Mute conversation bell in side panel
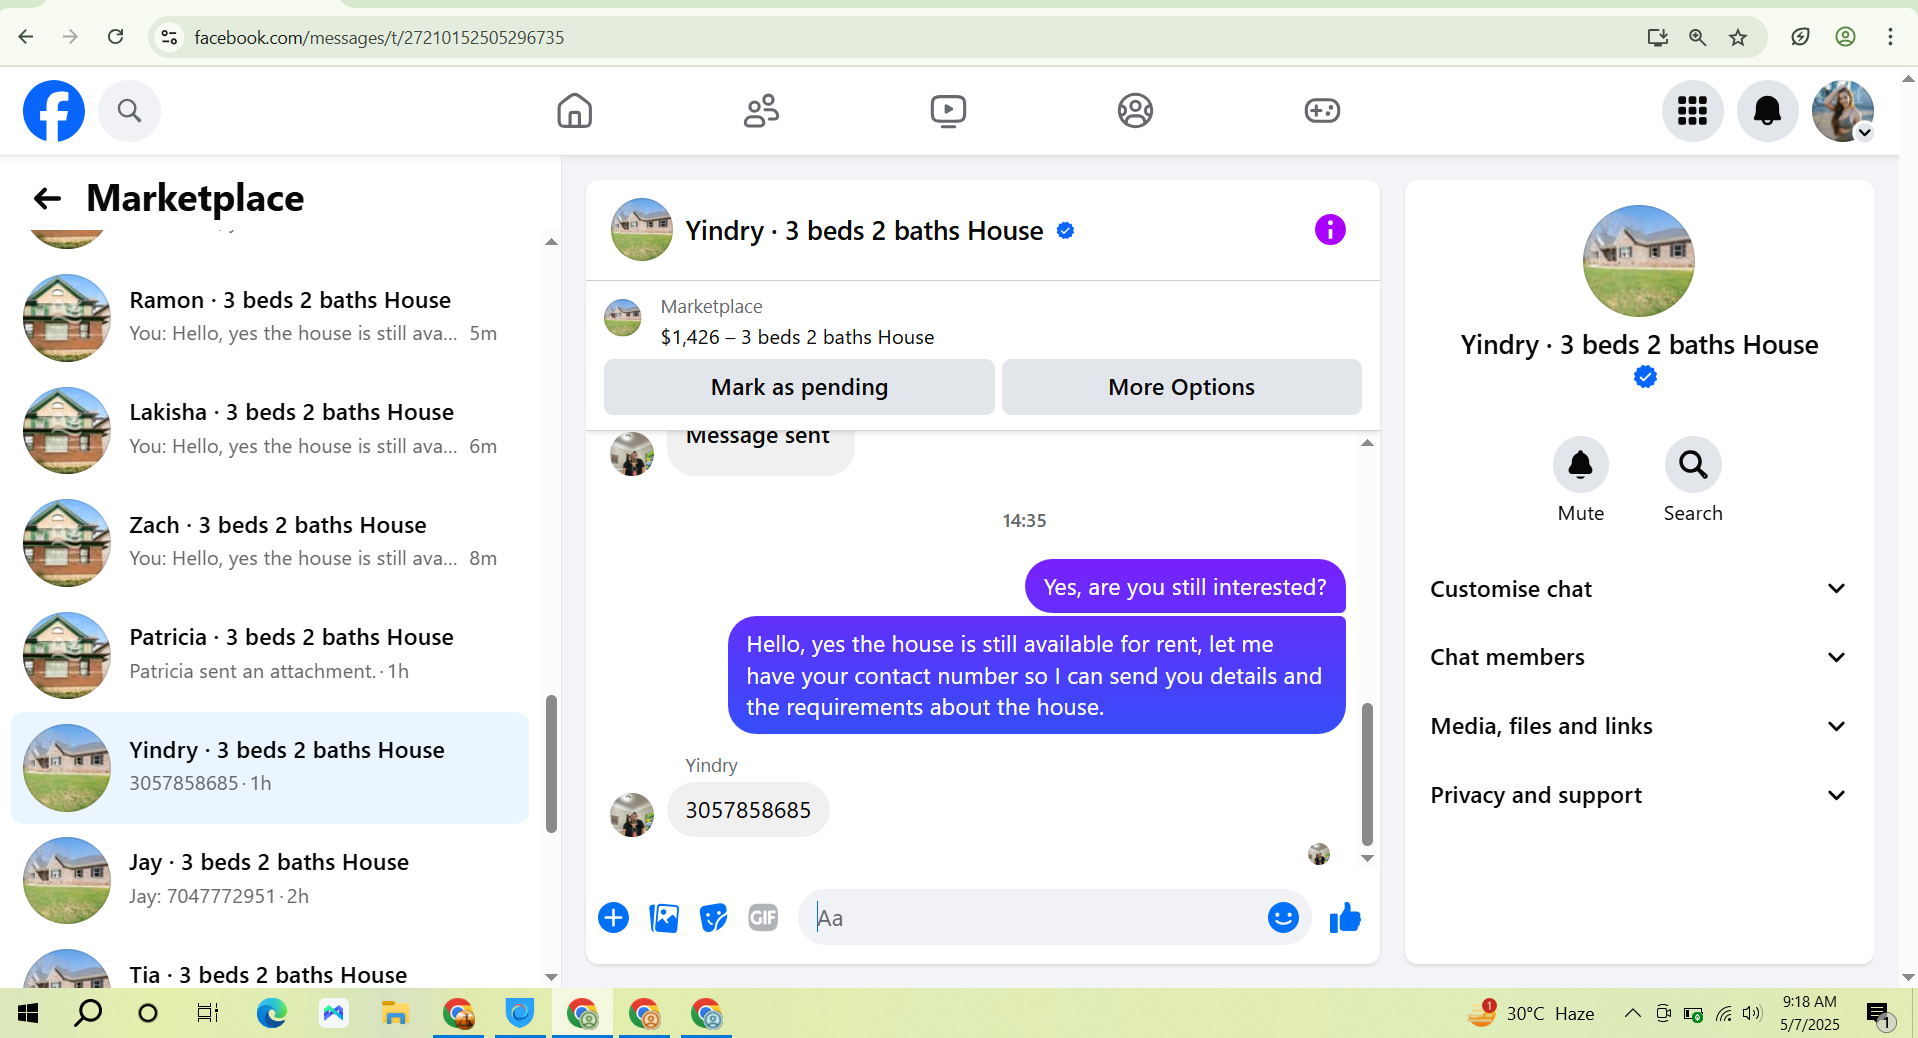This screenshot has width=1918, height=1038. click(1580, 465)
